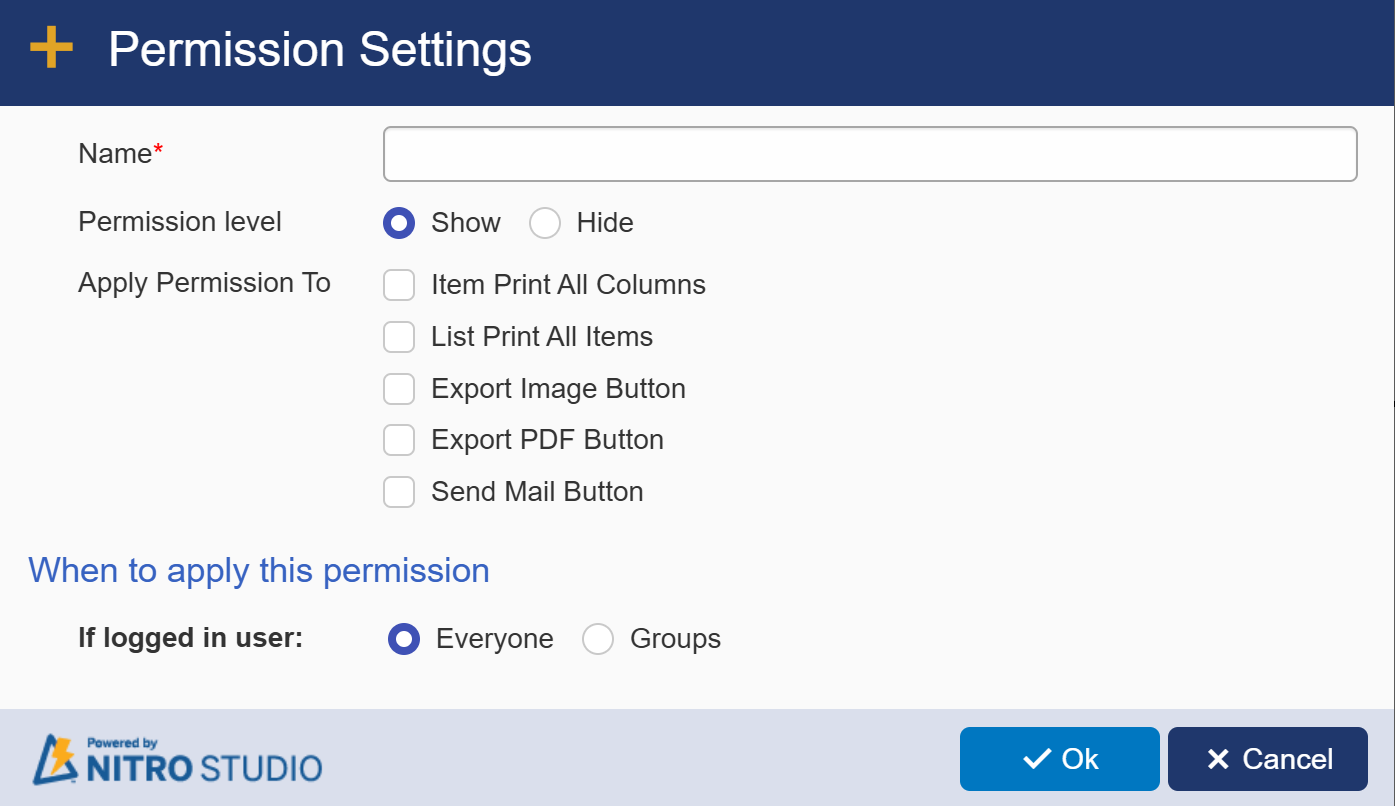Click the 'Apply Permission To' label
Image resolution: width=1395 pixels, height=806 pixels.
click(204, 284)
